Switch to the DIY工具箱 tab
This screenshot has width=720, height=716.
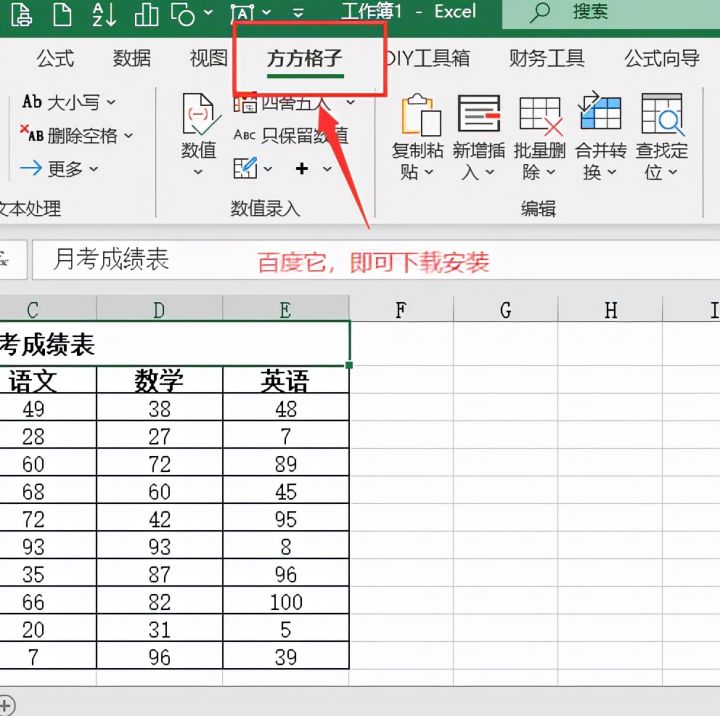tap(427, 58)
